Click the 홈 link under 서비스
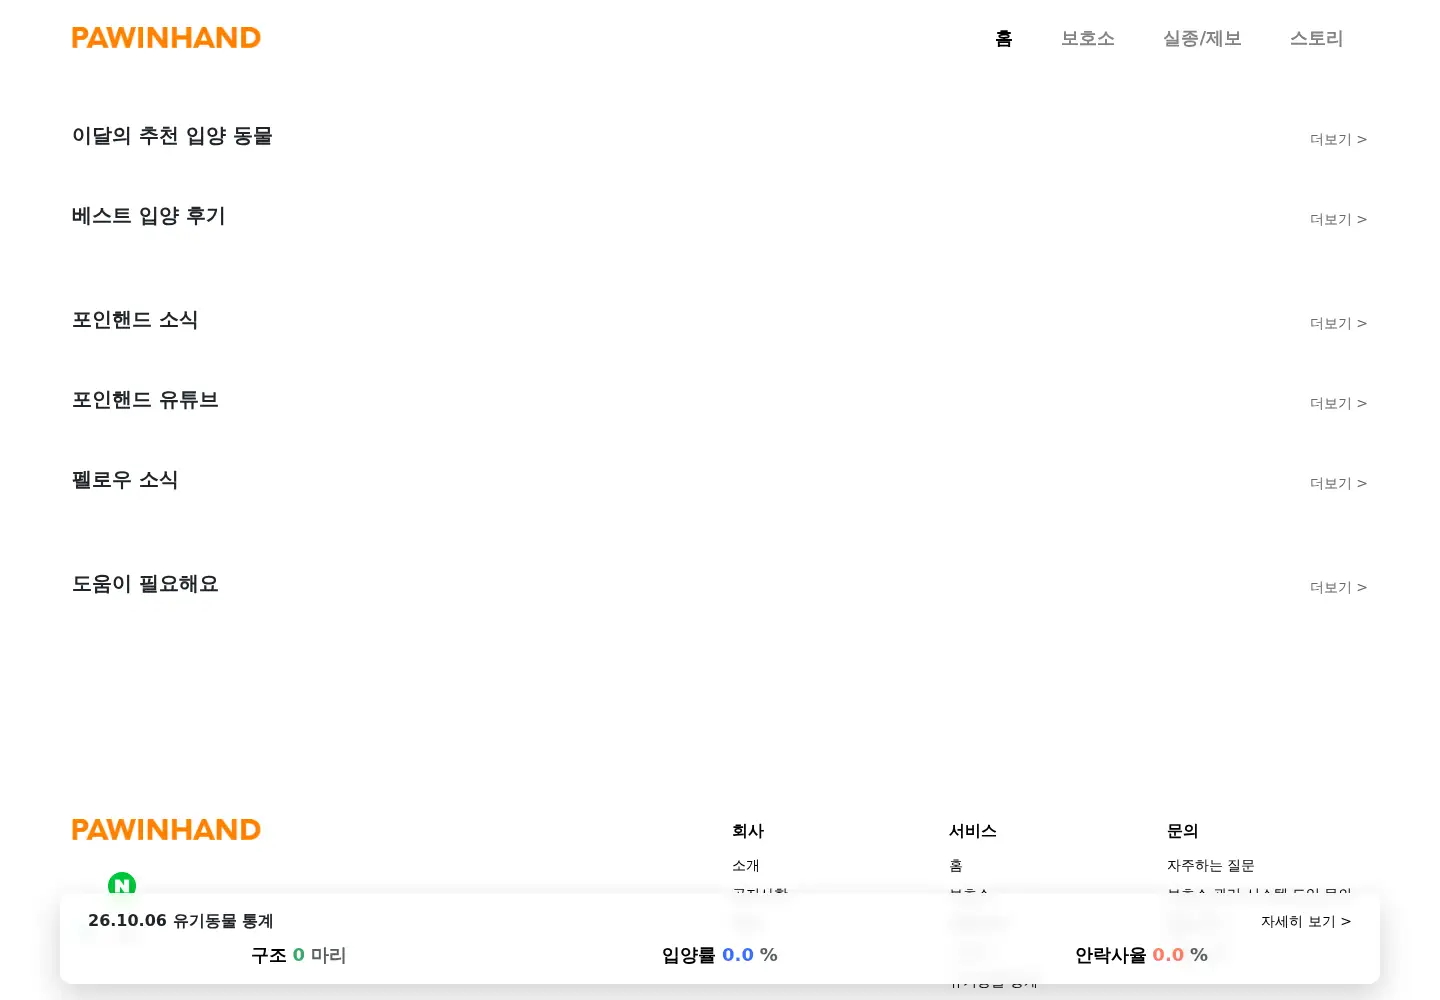 point(956,865)
